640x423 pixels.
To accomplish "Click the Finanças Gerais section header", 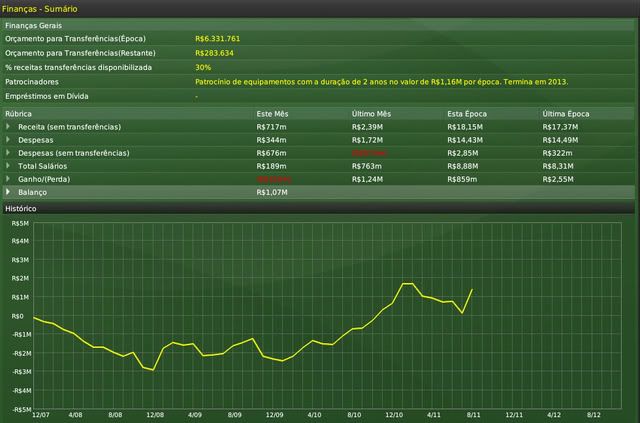I will click(33, 24).
